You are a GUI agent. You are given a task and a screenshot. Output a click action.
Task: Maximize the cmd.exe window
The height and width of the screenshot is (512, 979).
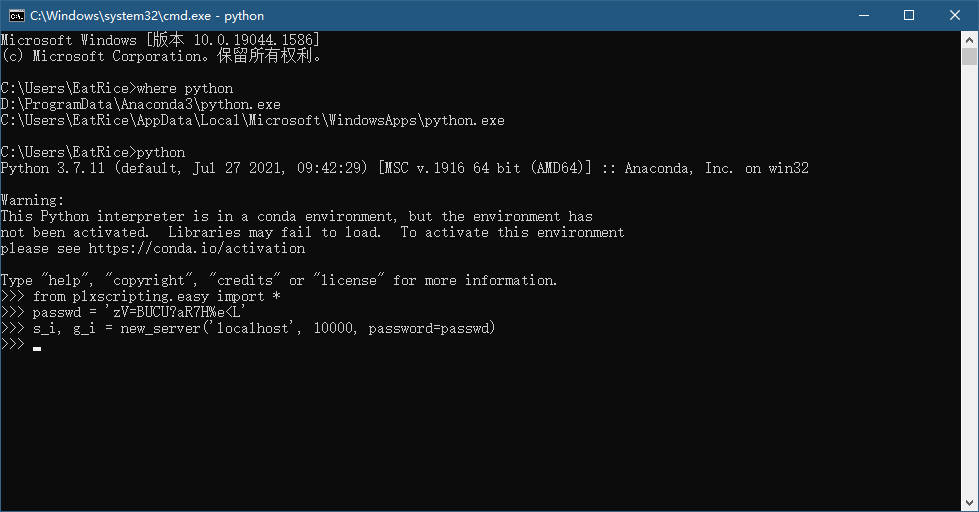[909, 16]
